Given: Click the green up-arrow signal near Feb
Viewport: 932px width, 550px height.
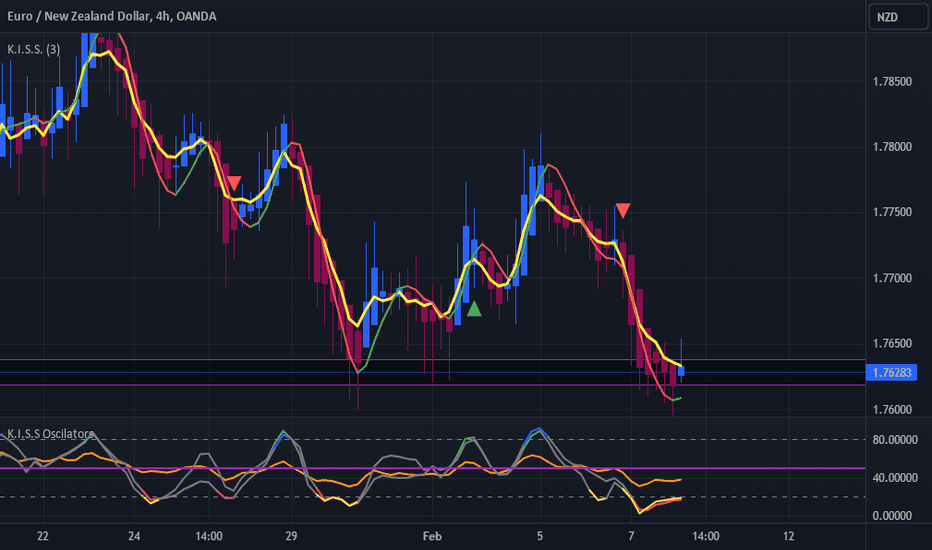Looking at the screenshot, I should (x=474, y=309).
